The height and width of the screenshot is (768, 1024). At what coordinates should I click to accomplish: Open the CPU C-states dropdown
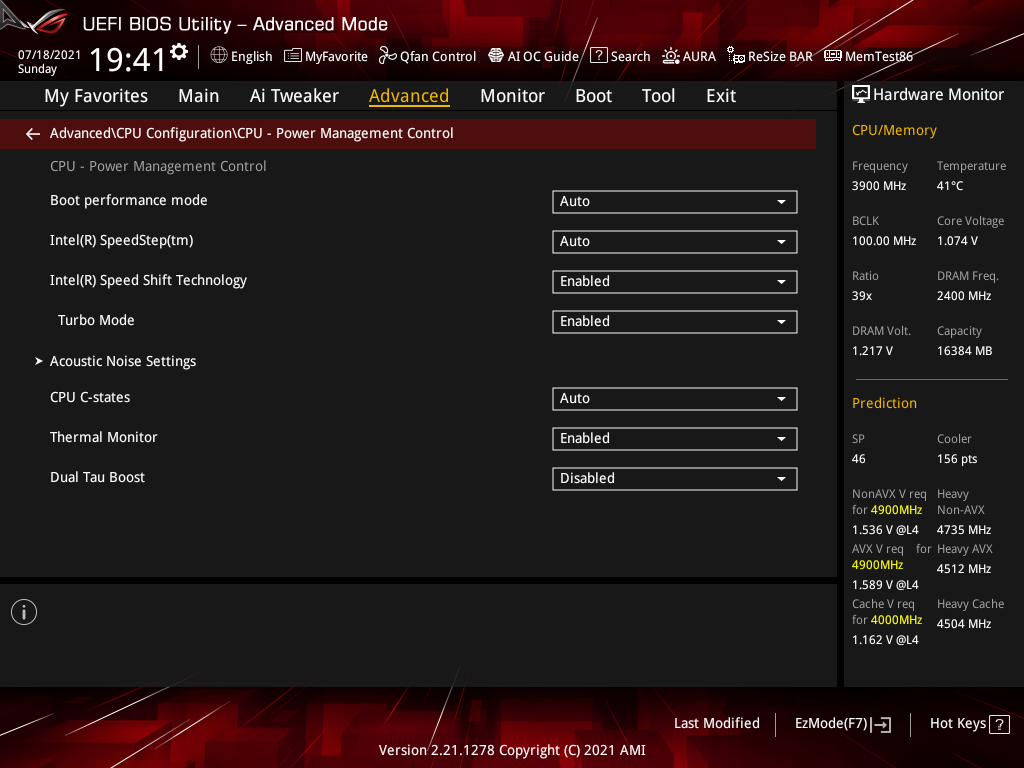674,398
